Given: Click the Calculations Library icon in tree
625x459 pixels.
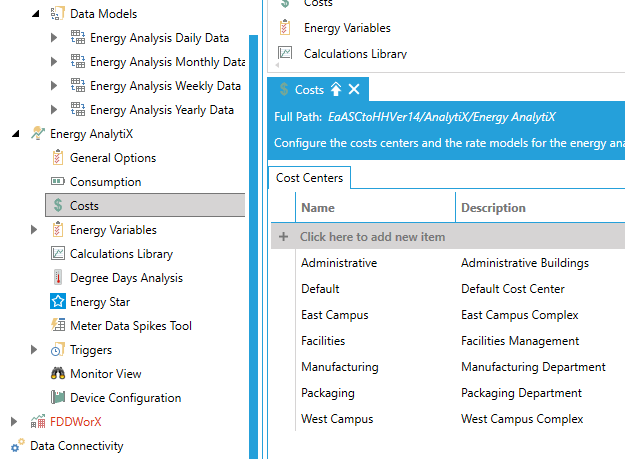Looking at the screenshot, I should [58, 254].
